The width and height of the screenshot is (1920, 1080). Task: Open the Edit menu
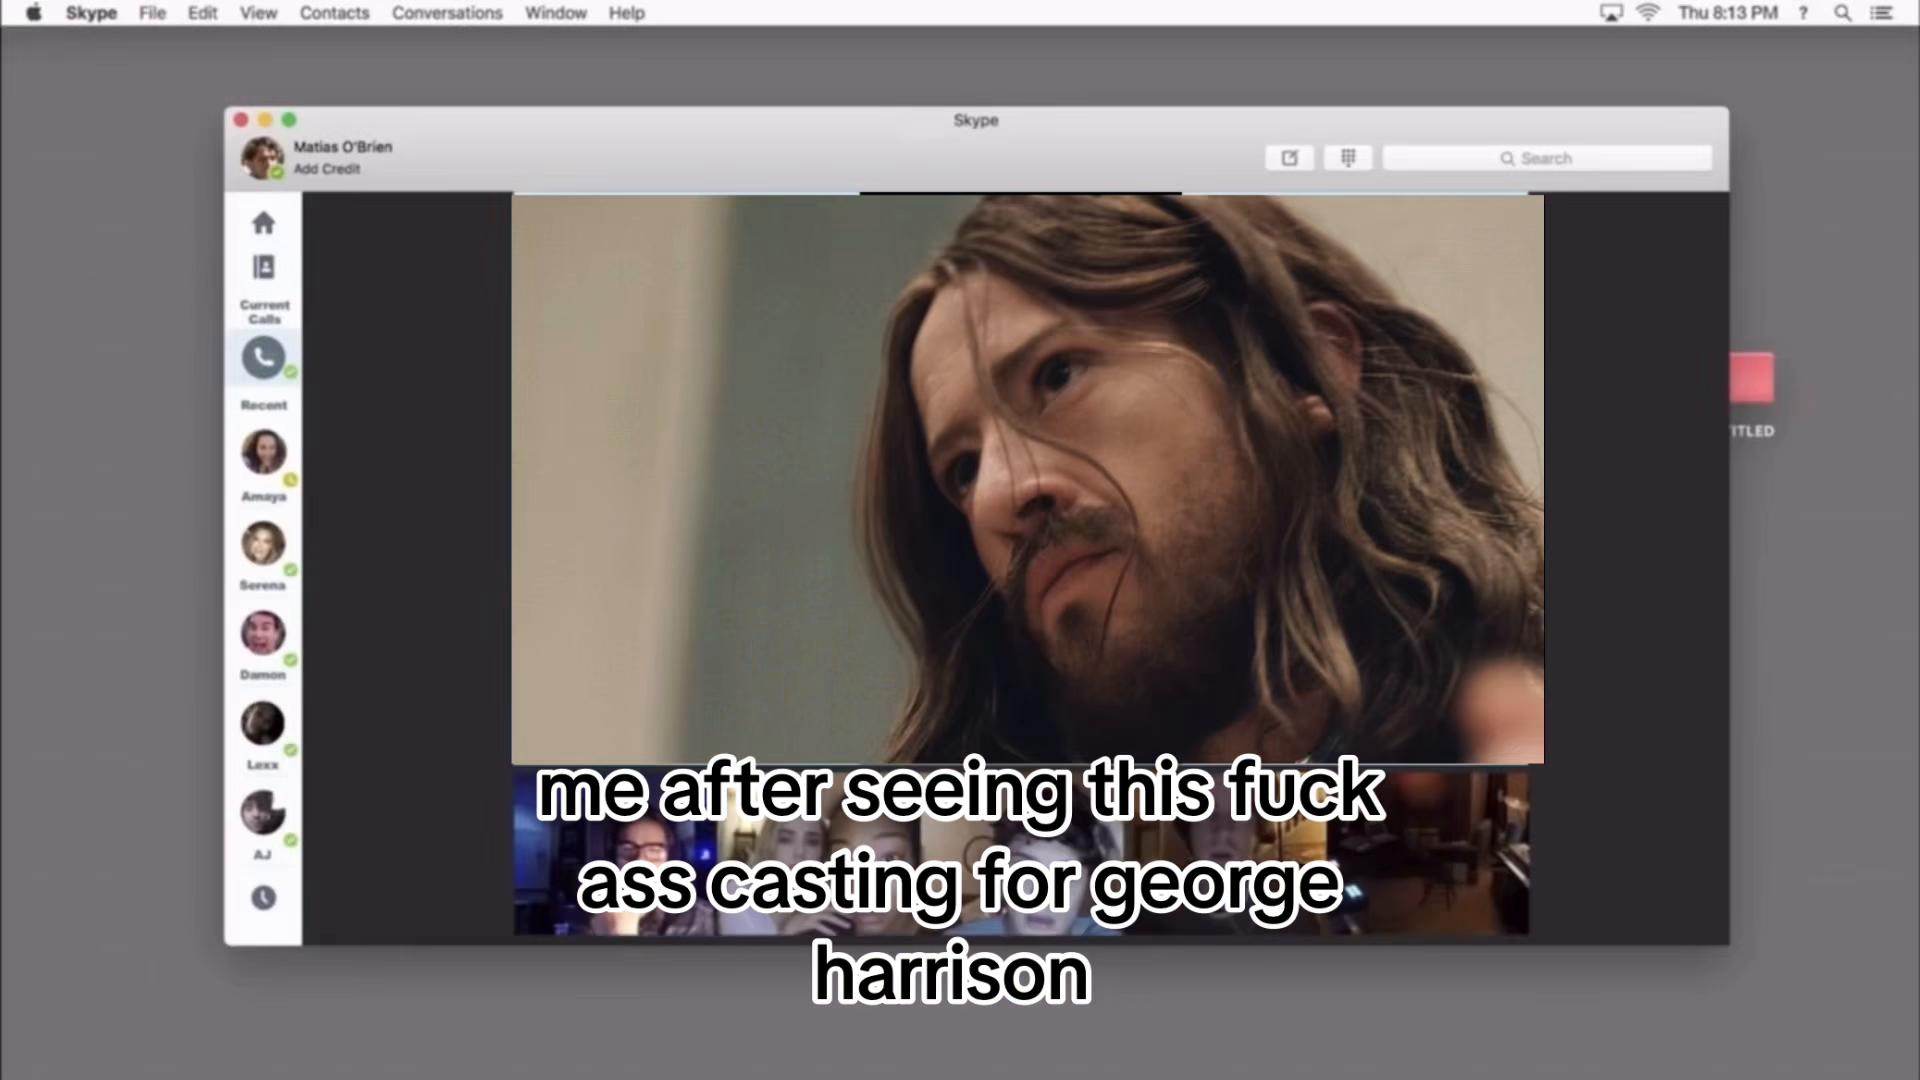[x=202, y=13]
